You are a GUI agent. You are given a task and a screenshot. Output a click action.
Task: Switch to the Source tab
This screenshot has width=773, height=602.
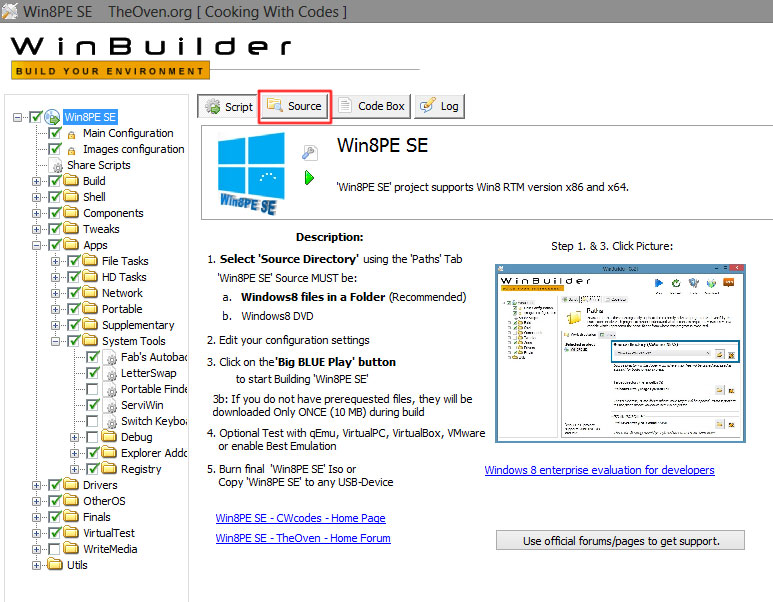[294, 106]
